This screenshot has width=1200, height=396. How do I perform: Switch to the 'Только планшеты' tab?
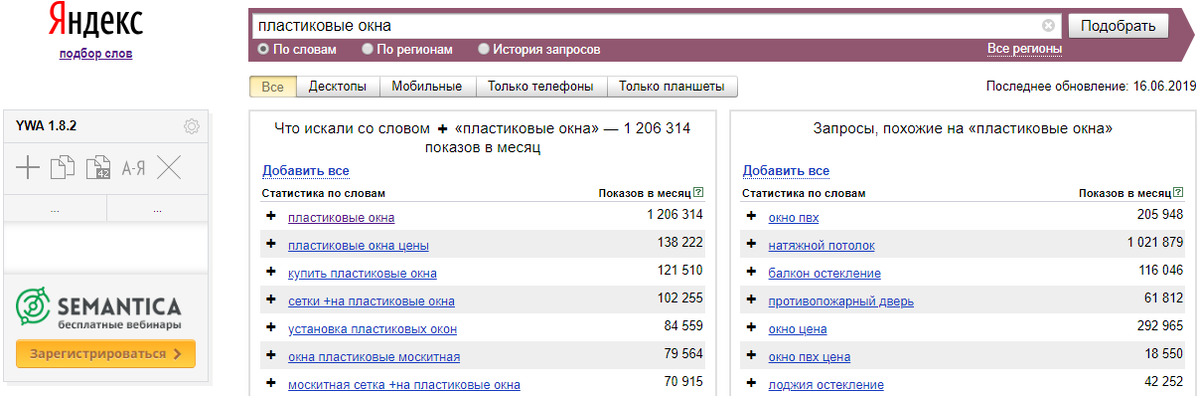672,86
